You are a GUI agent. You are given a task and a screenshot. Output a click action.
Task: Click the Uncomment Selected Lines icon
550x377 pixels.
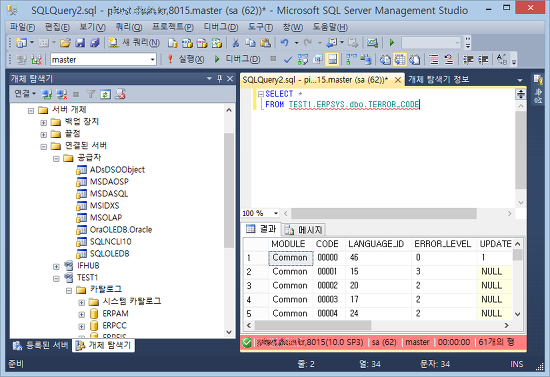click(449, 60)
